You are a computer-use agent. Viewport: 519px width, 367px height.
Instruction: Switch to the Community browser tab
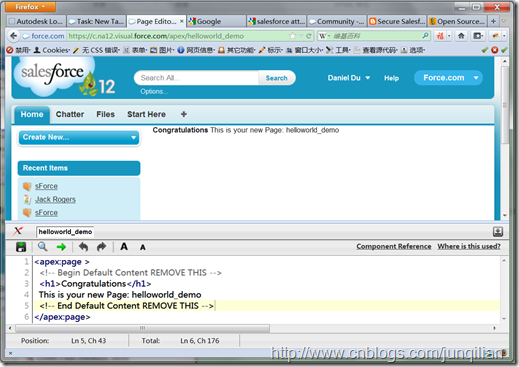click(x=337, y=21)
